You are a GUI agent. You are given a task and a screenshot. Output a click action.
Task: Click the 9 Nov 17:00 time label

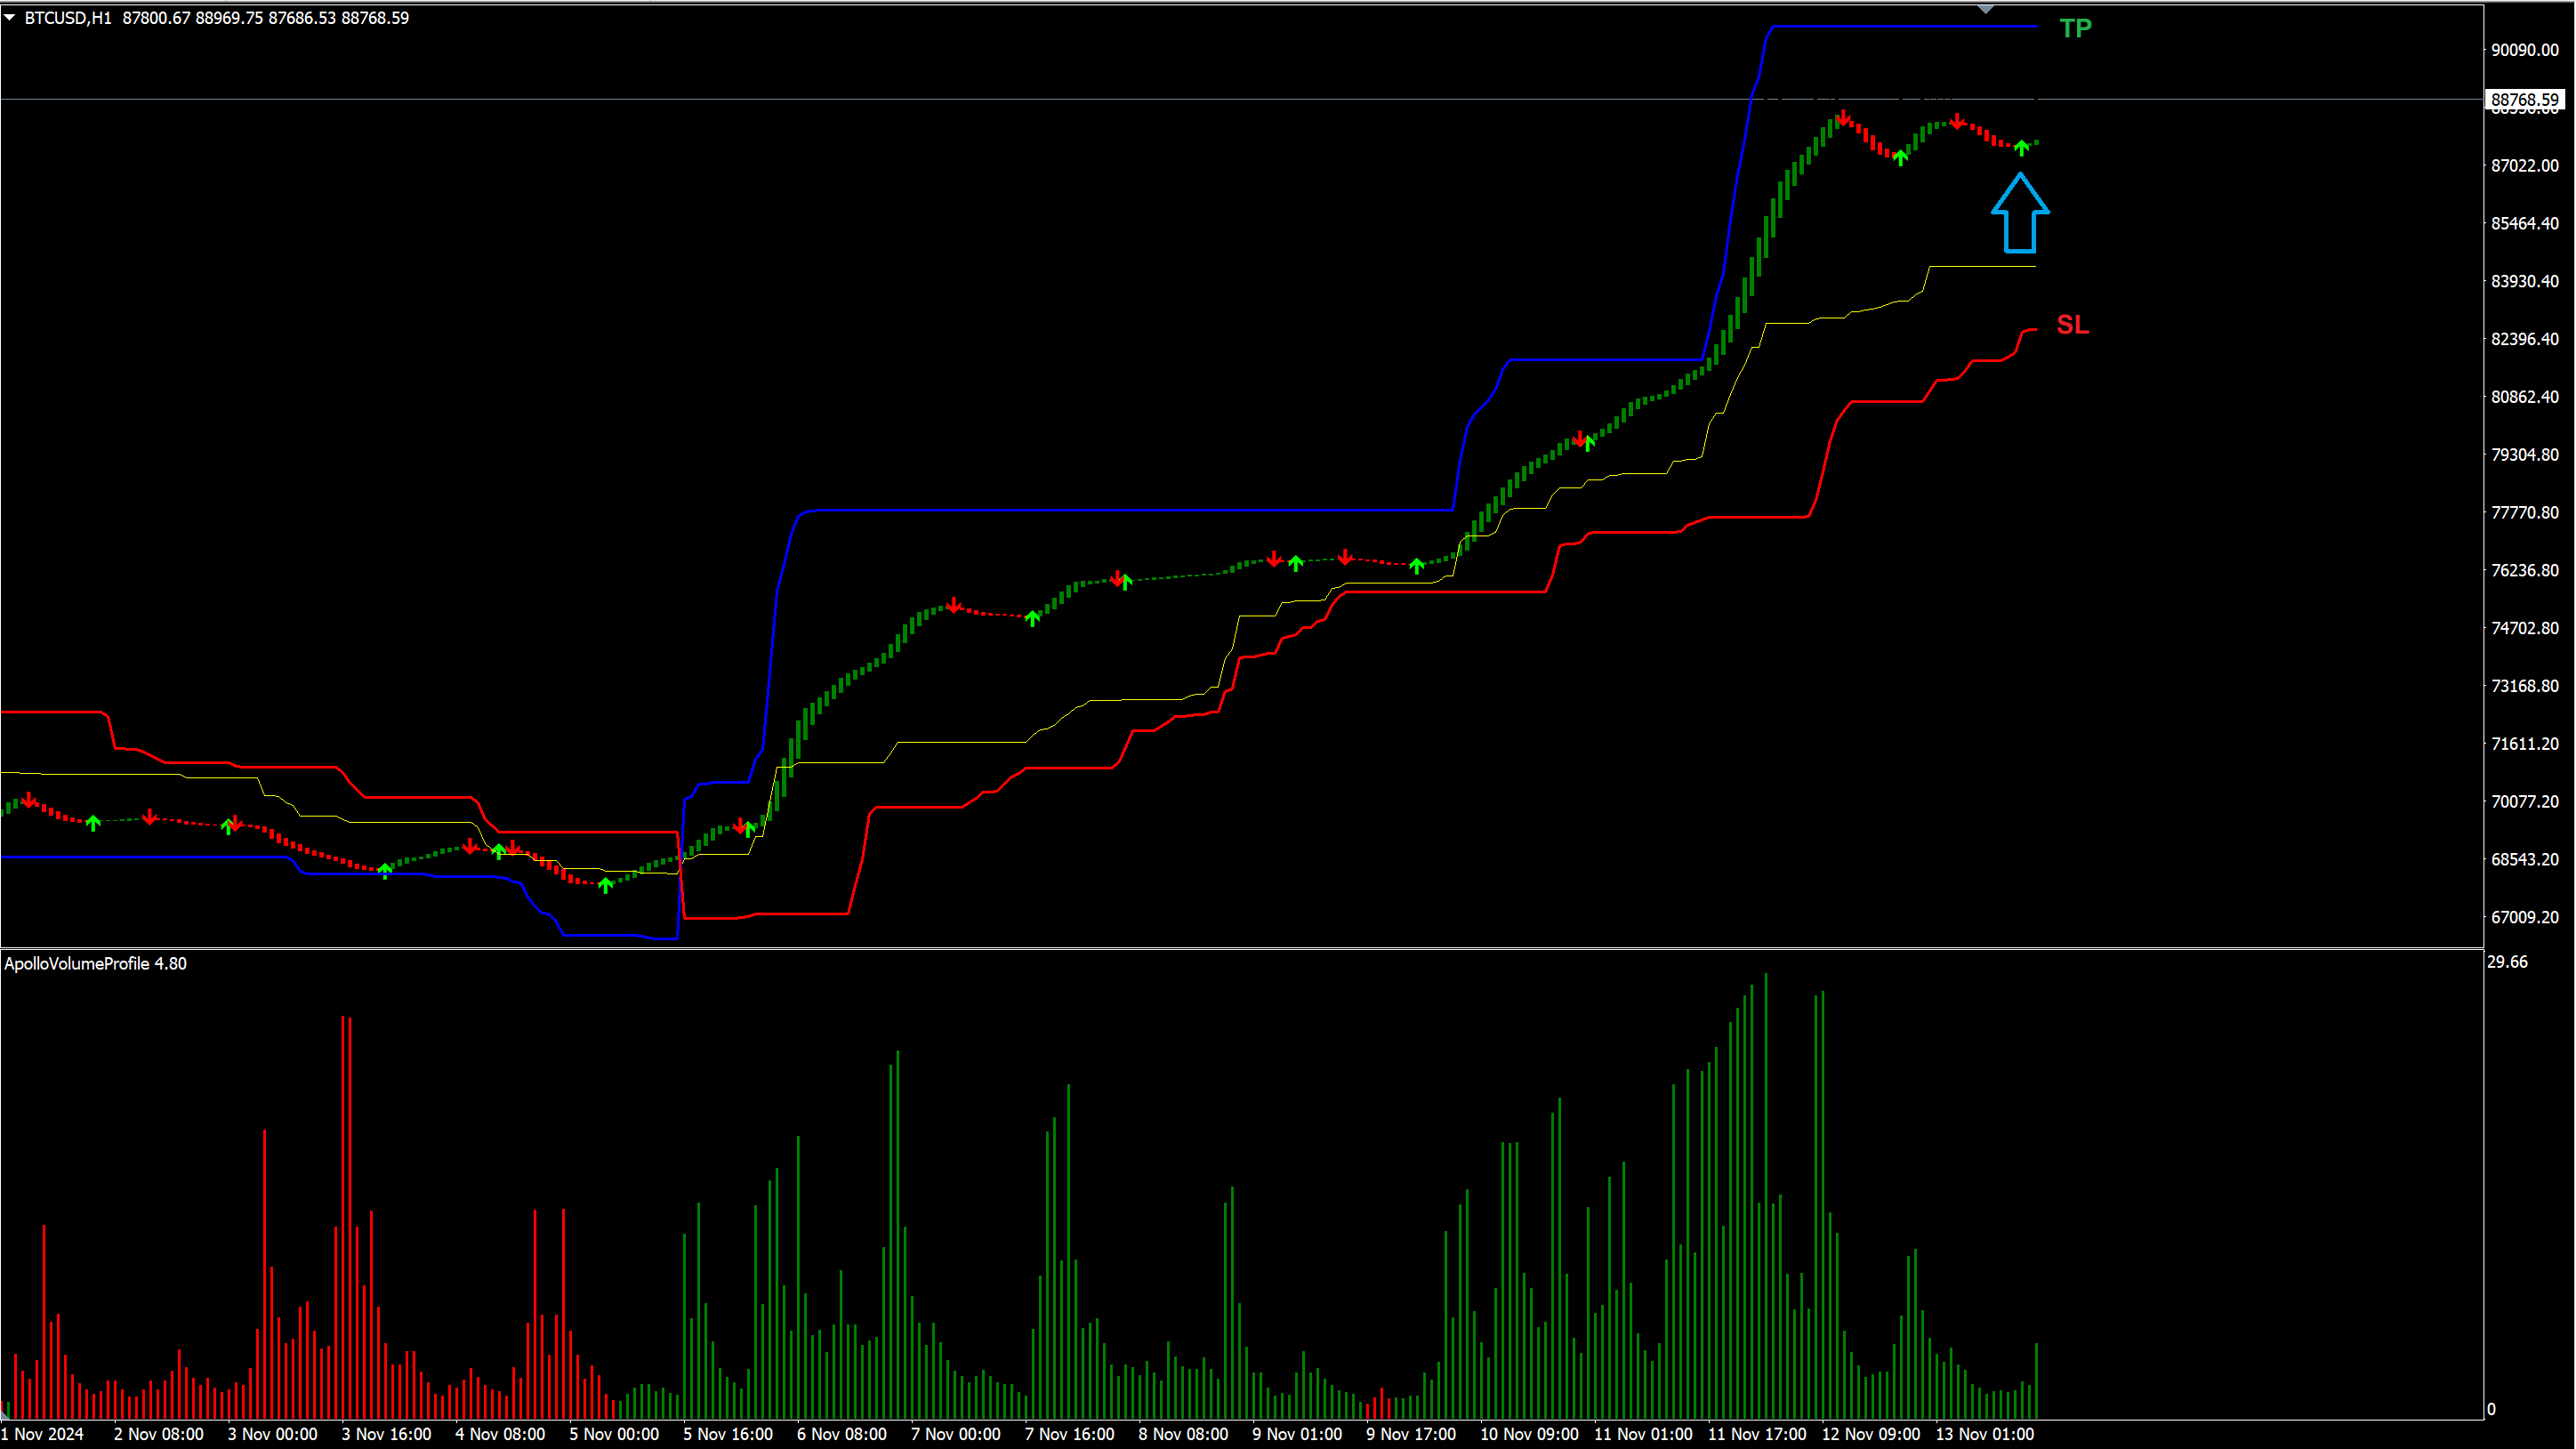pos(1413,1434)
